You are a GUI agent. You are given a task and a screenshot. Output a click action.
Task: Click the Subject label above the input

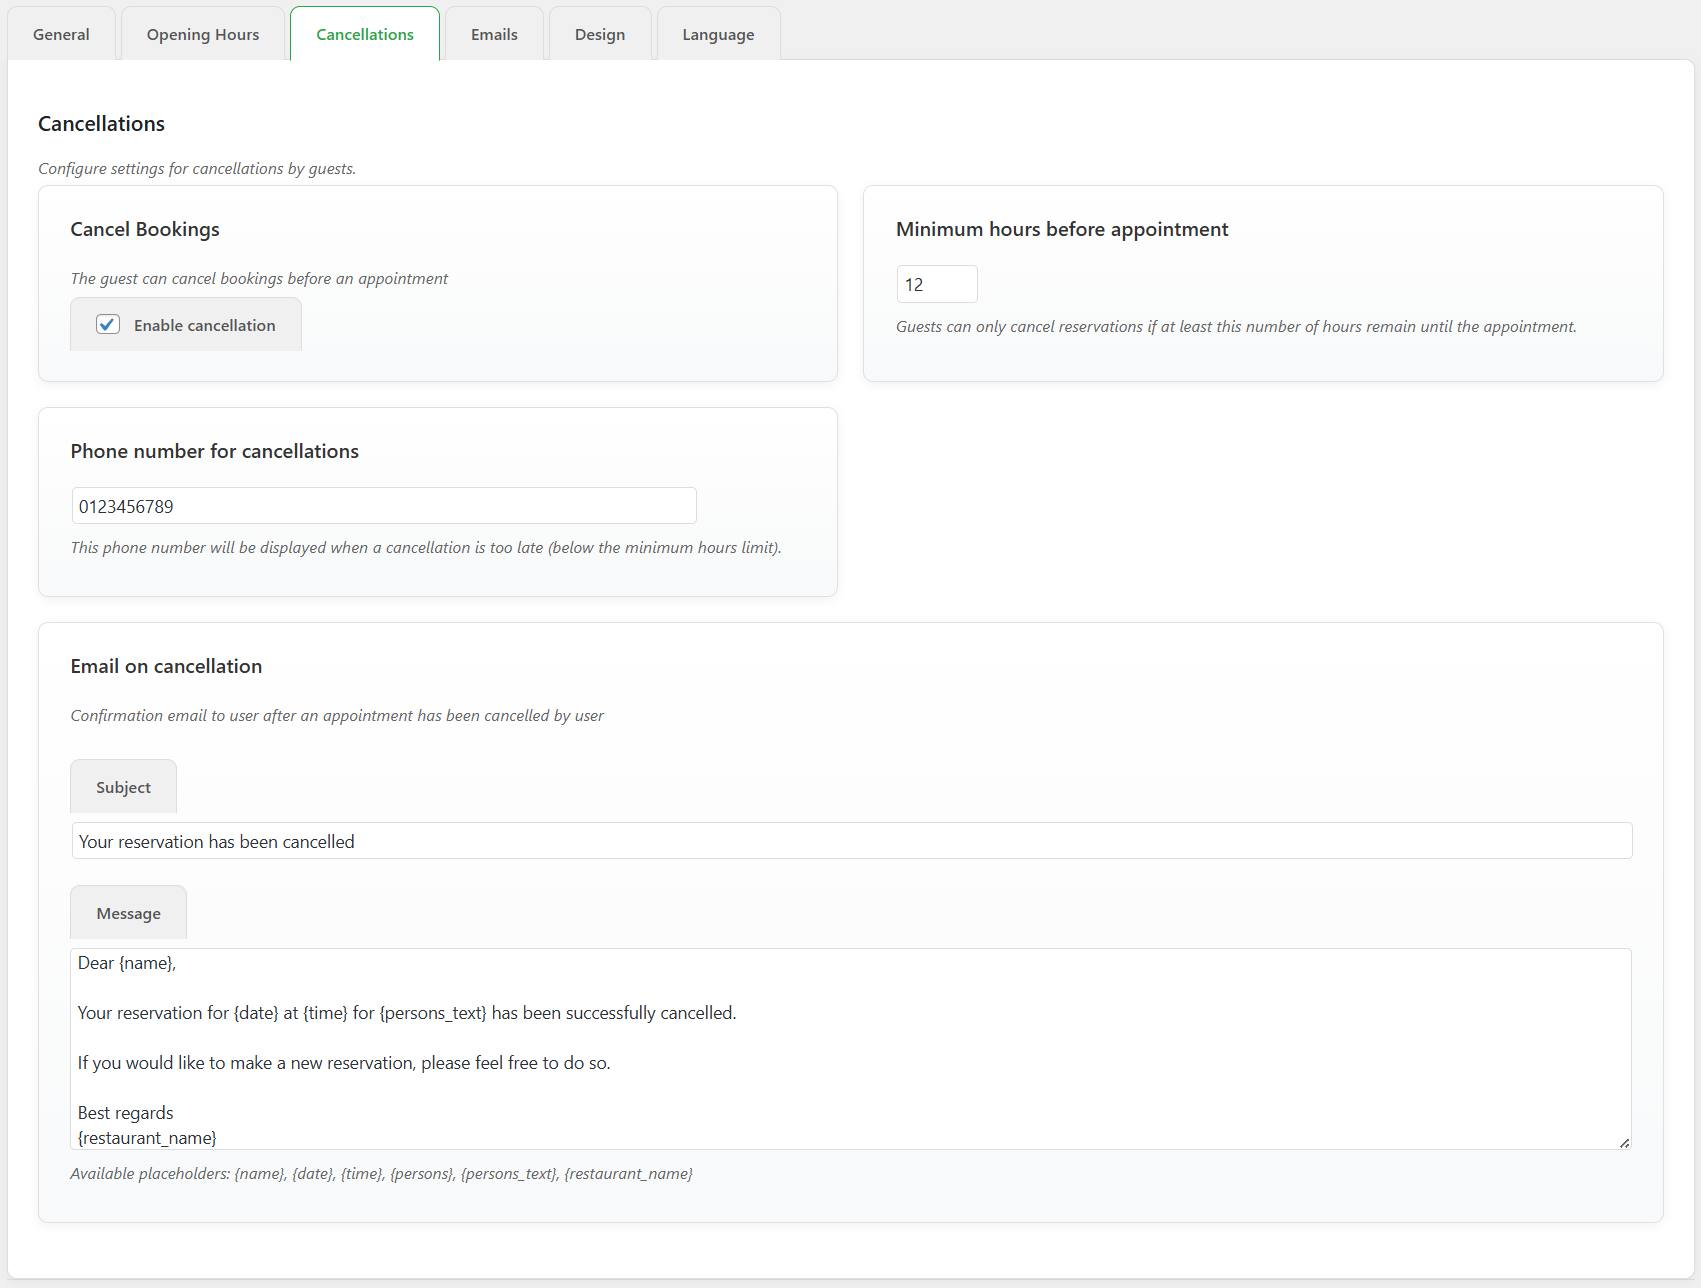click(x=122, y=786)
